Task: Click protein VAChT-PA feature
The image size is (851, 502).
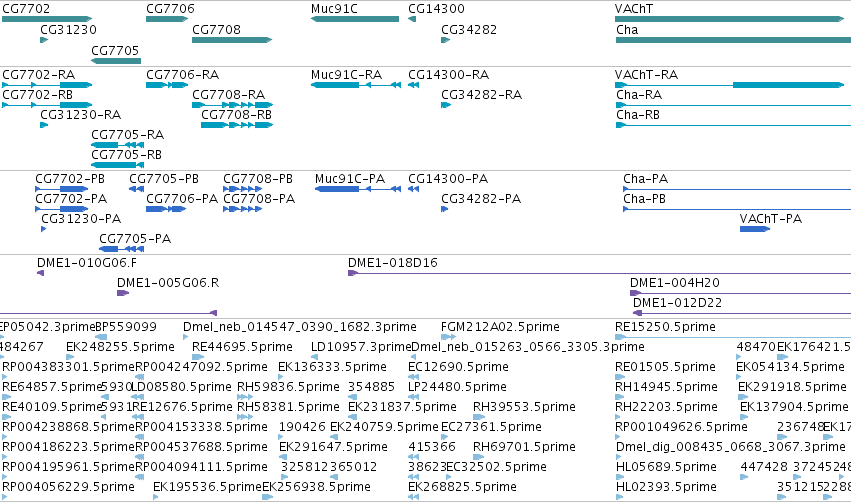Action: coord(754,229)
